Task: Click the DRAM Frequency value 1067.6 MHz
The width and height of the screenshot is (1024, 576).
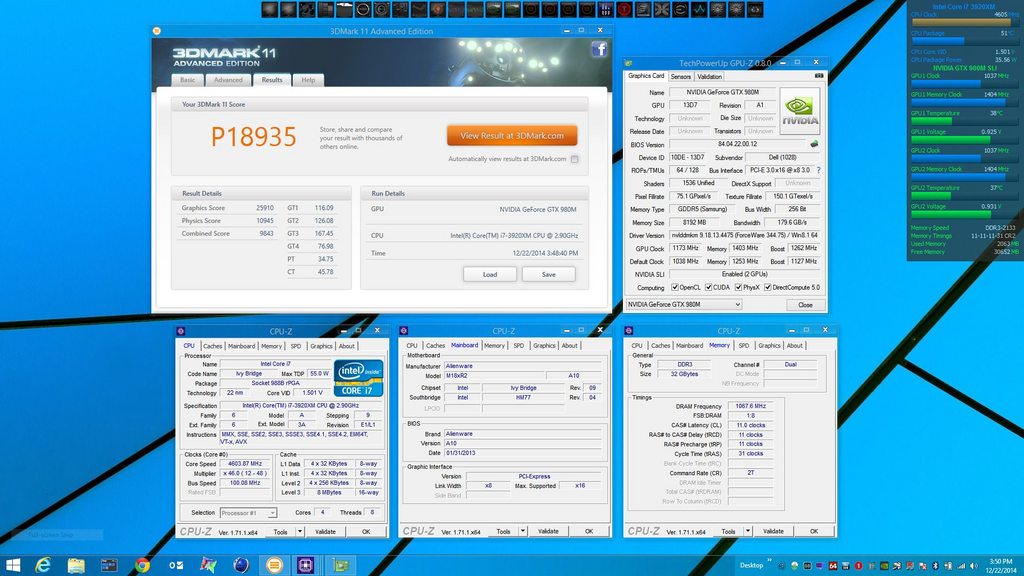Action: point(750,406)
